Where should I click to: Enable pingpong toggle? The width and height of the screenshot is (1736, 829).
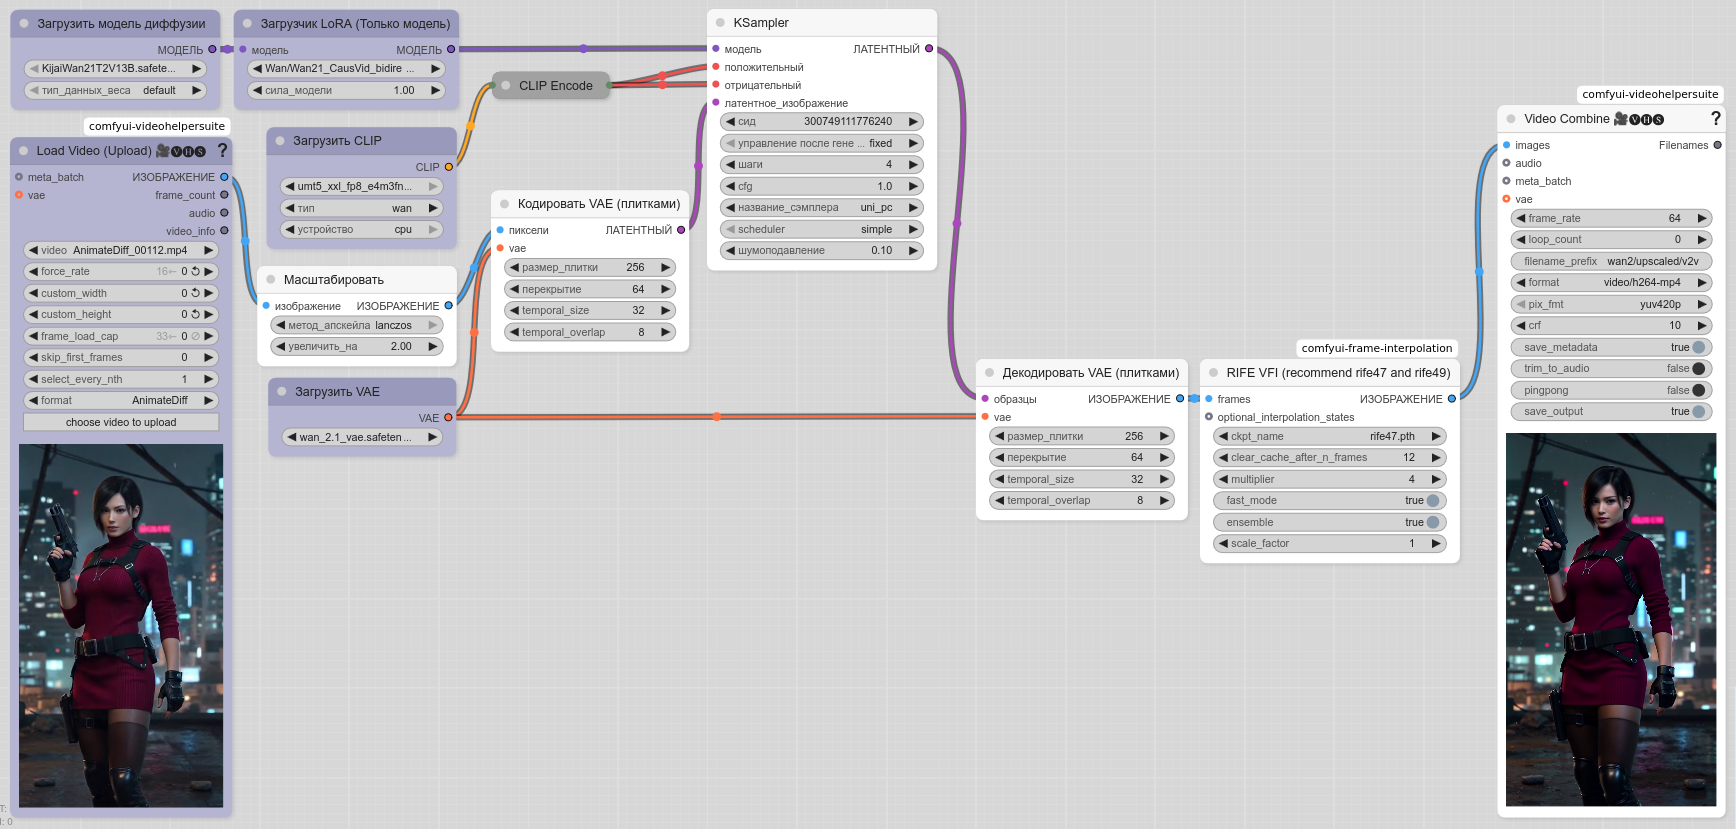1698,391
